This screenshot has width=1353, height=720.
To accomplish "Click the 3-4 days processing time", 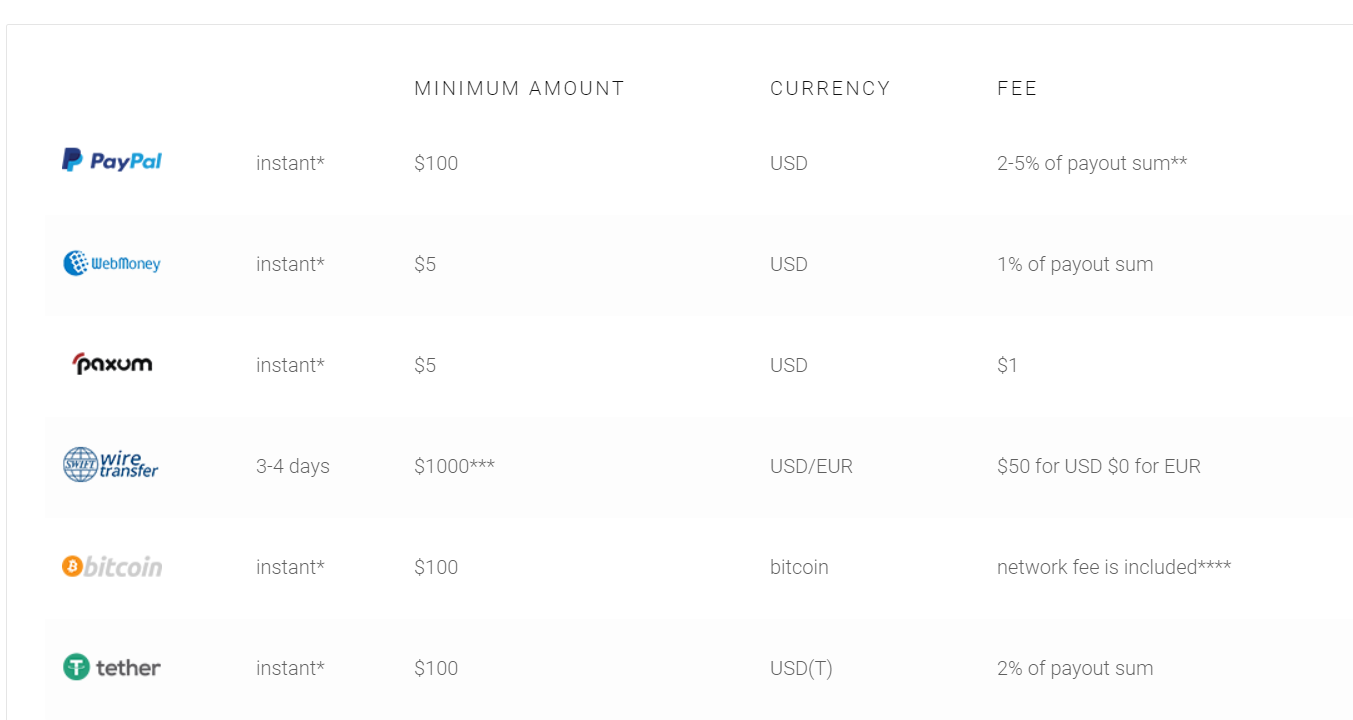I will click(292, 466).
